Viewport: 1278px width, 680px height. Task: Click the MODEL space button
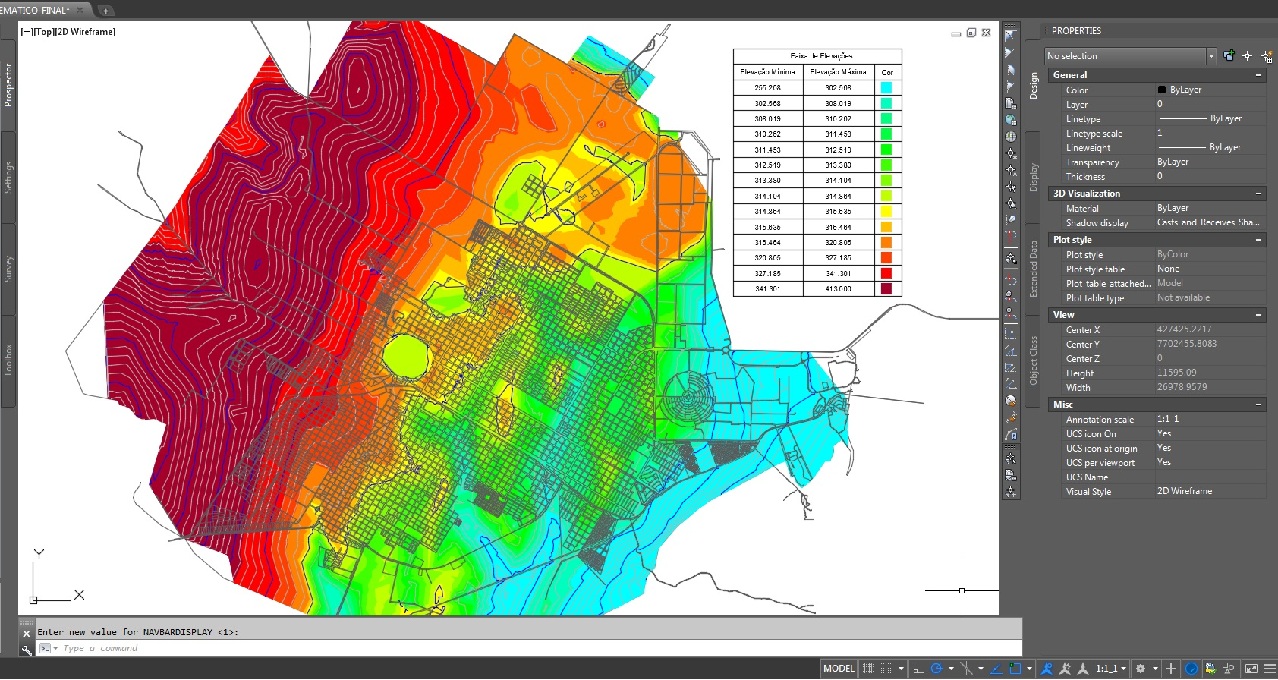point(839,668)
